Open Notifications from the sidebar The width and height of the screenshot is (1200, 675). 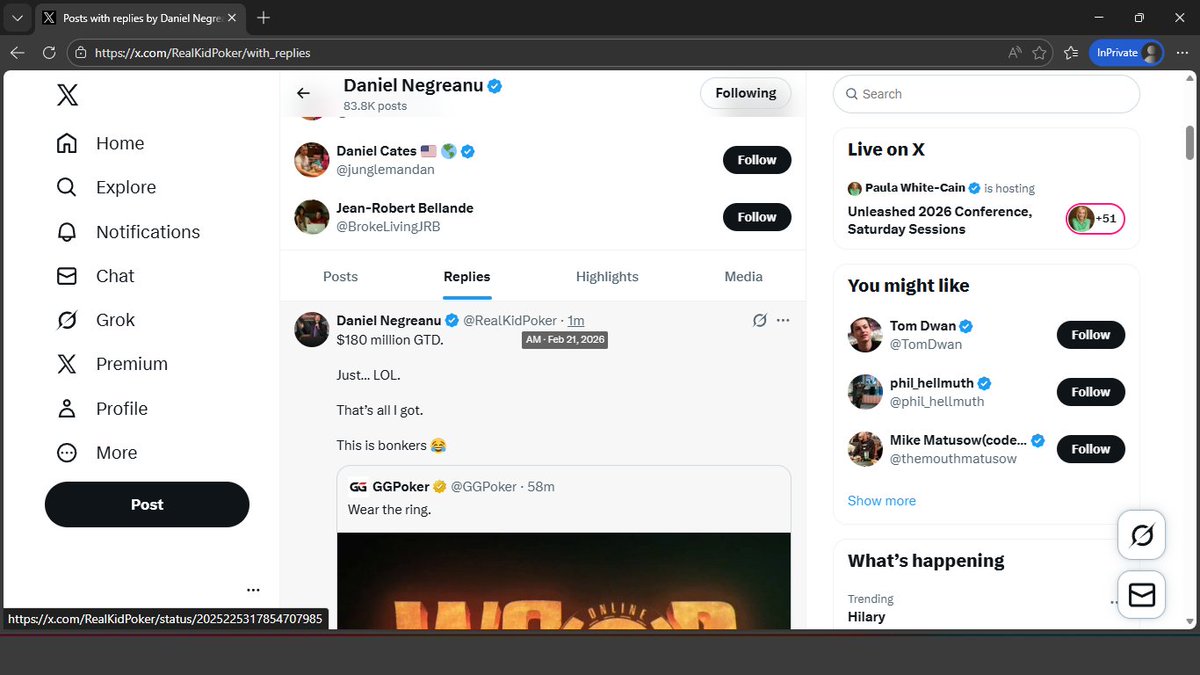click(x=128, y=231)
